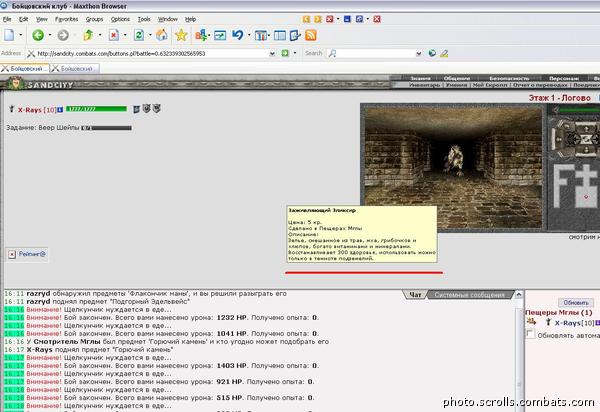Viewport: 600px width, 412px height.
Task: Click the highlighter pencil icon
Action: (444, 54)
